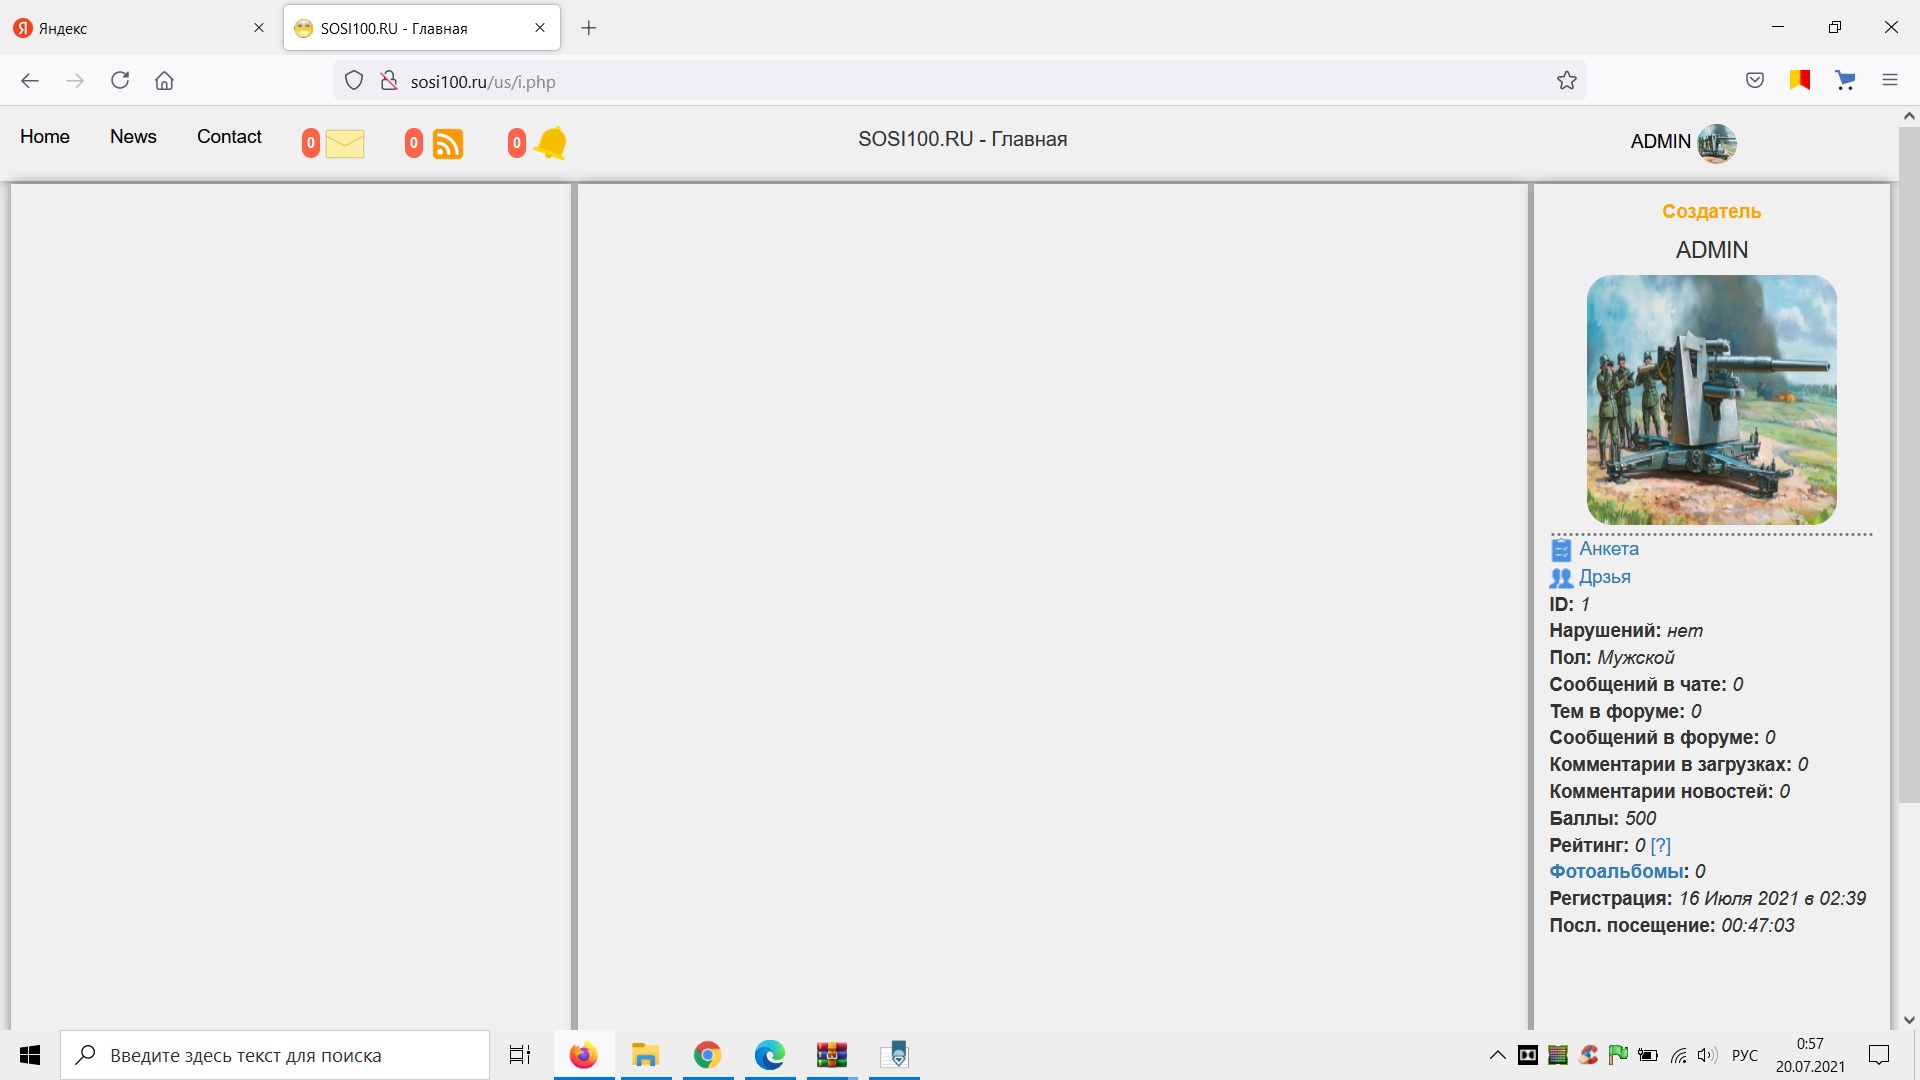Click the large cannon profile picture
The height and width of the screenshot is (1080, 1920).
(1711, 400)
